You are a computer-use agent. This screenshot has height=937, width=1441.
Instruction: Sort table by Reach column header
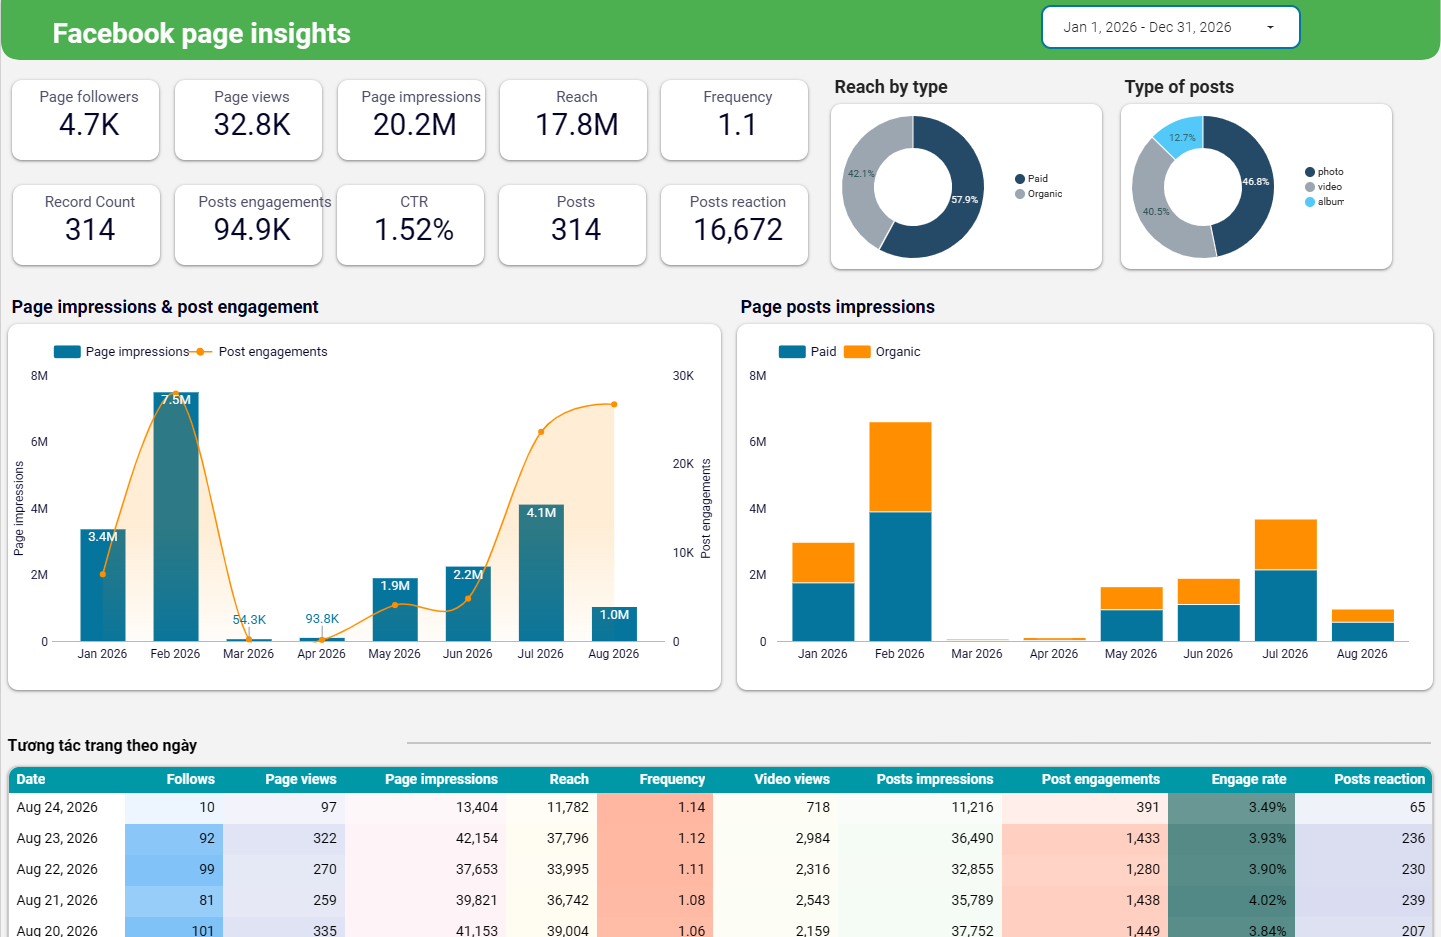click(569, 779)
